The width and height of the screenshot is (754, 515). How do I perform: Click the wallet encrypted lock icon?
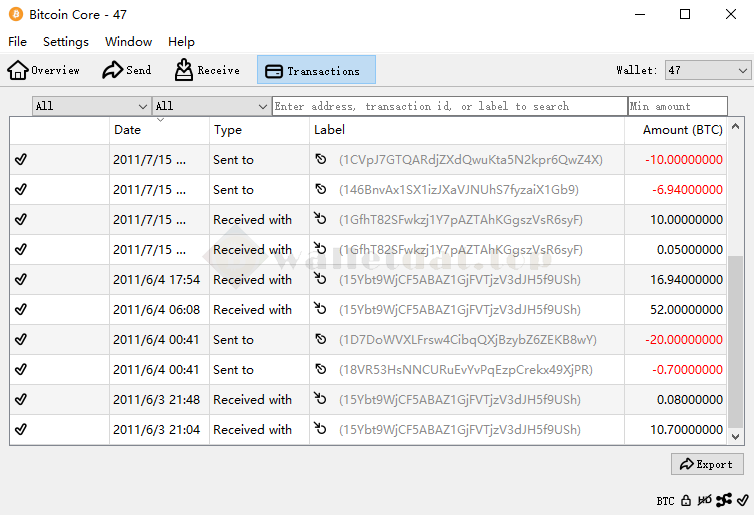(x=686, y=500)
